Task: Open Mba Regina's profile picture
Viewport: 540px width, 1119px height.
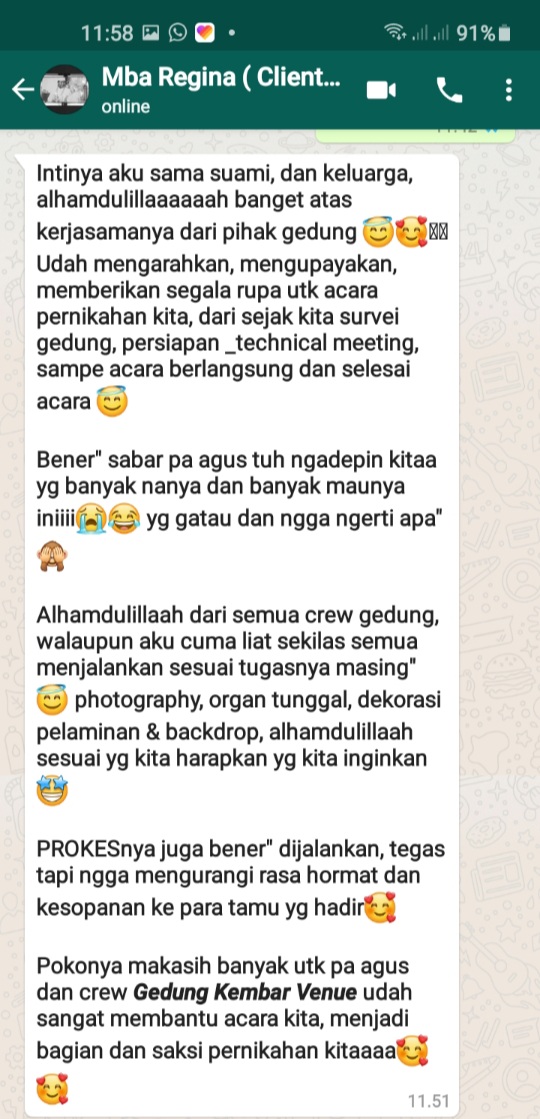Action: click(x=65, y=89)
